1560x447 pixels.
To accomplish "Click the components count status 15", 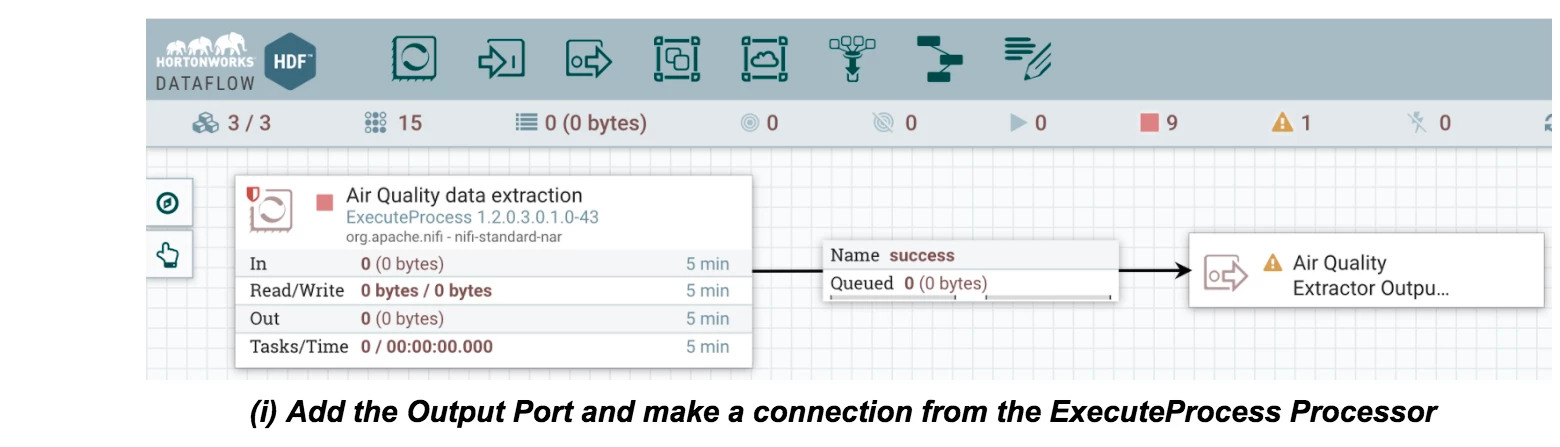I will [x=393, y=123].
